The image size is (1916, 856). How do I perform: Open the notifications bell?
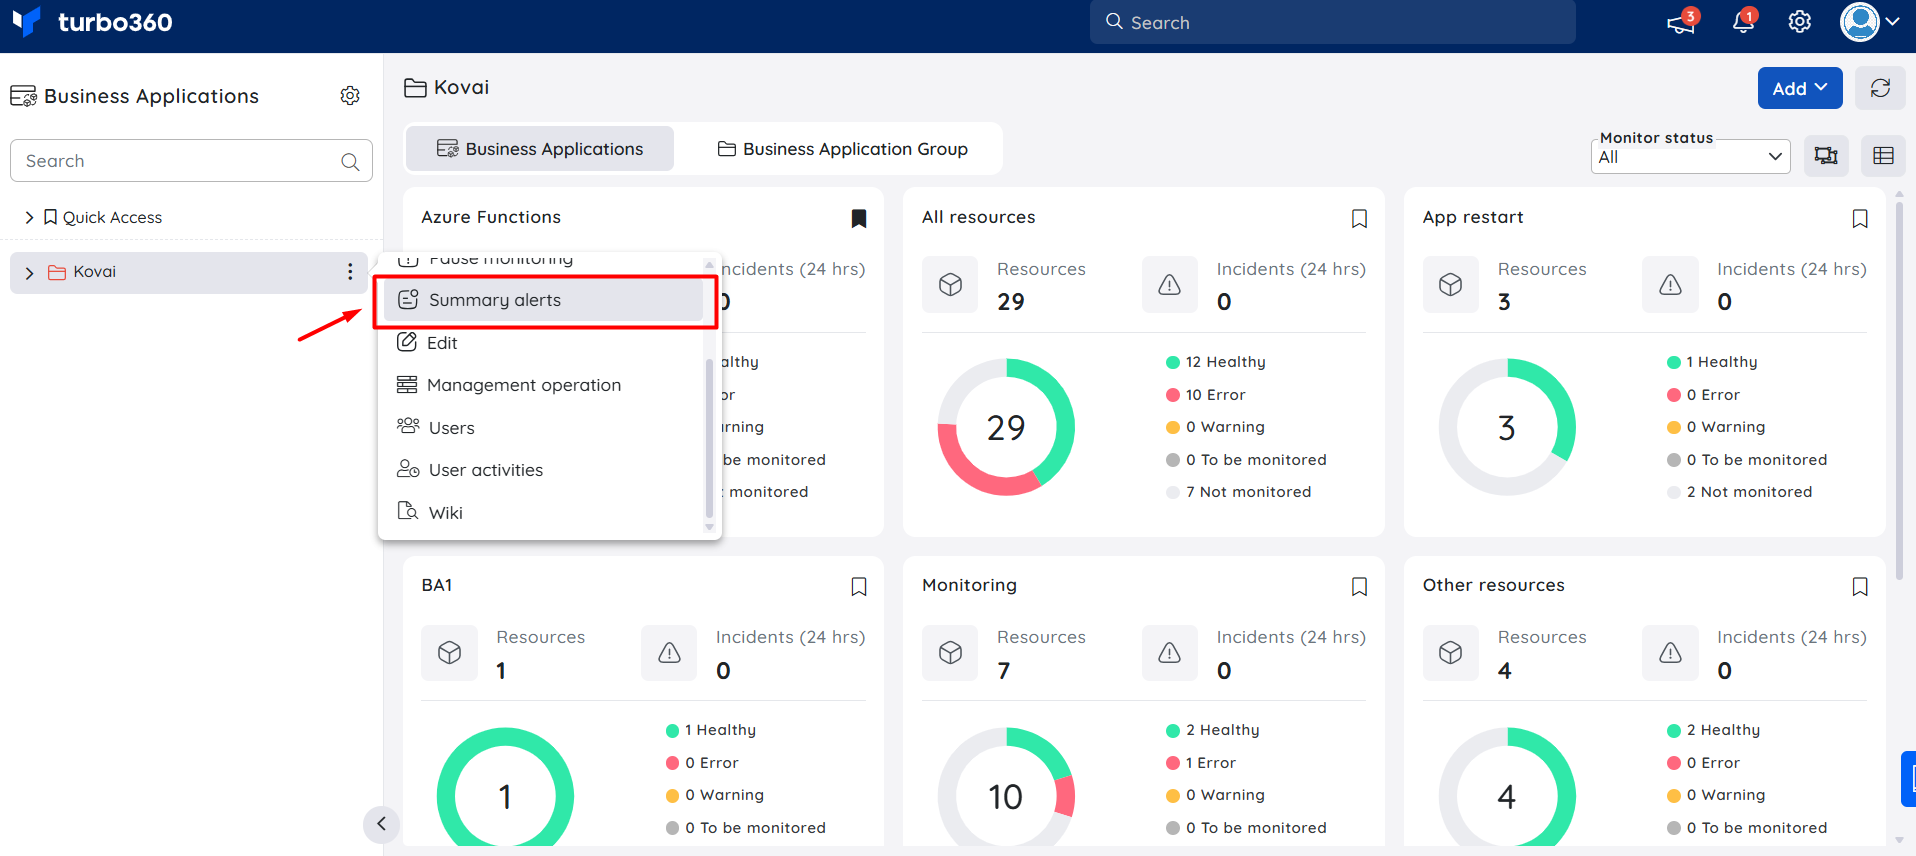tap(1744, 21)
